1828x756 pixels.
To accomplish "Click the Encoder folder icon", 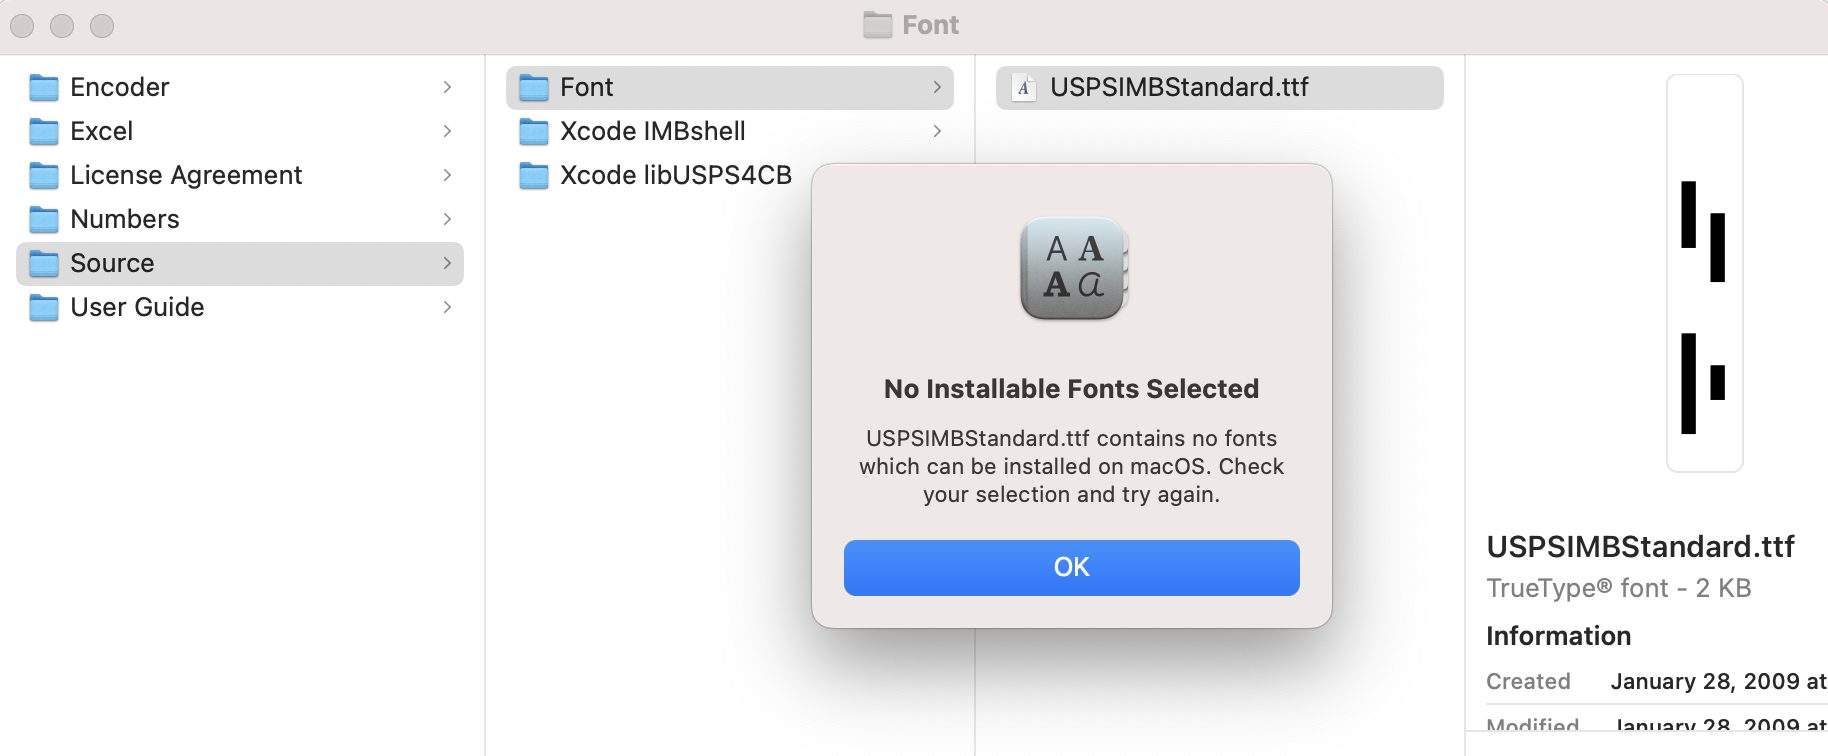I will click(44, 88).
